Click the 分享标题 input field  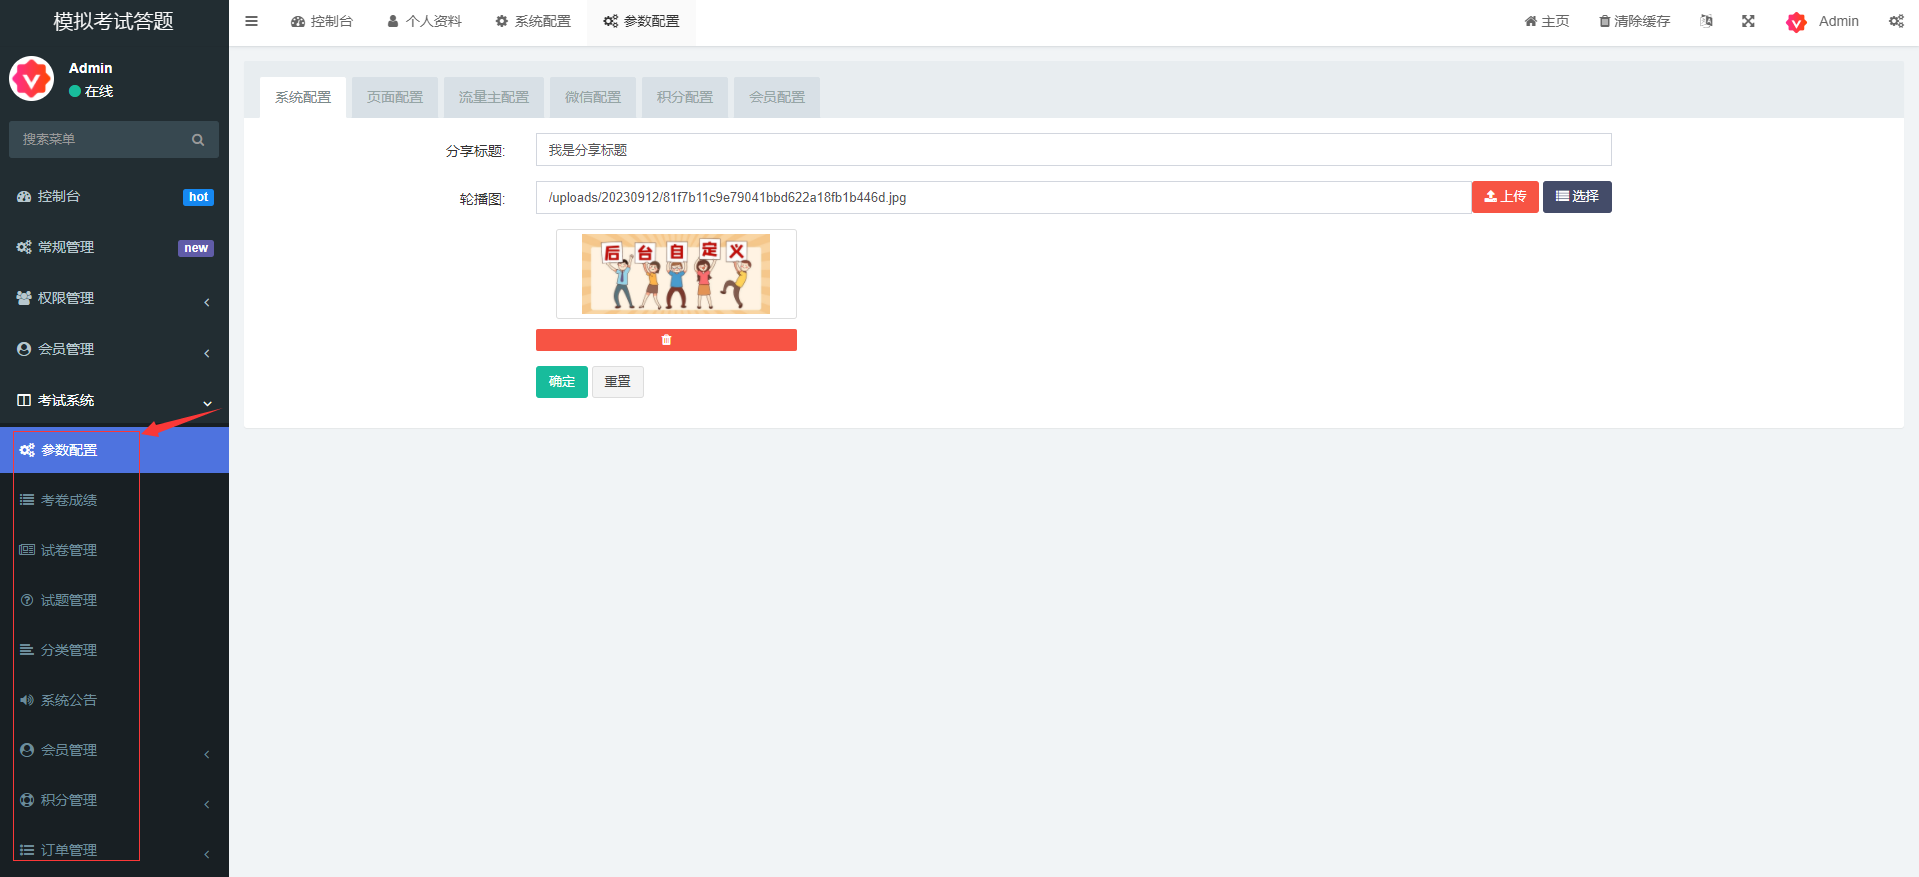tap(1072, 150)
